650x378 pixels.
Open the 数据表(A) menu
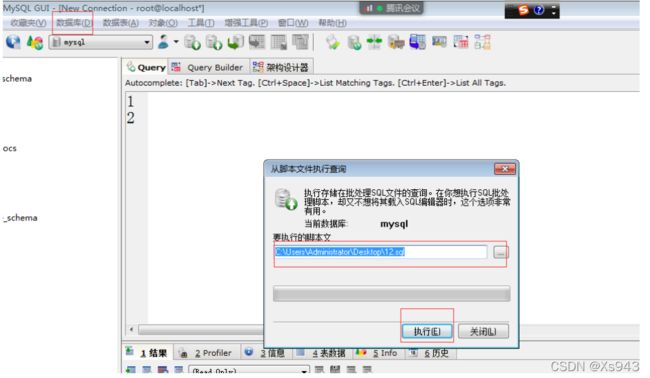pos(121,23)
